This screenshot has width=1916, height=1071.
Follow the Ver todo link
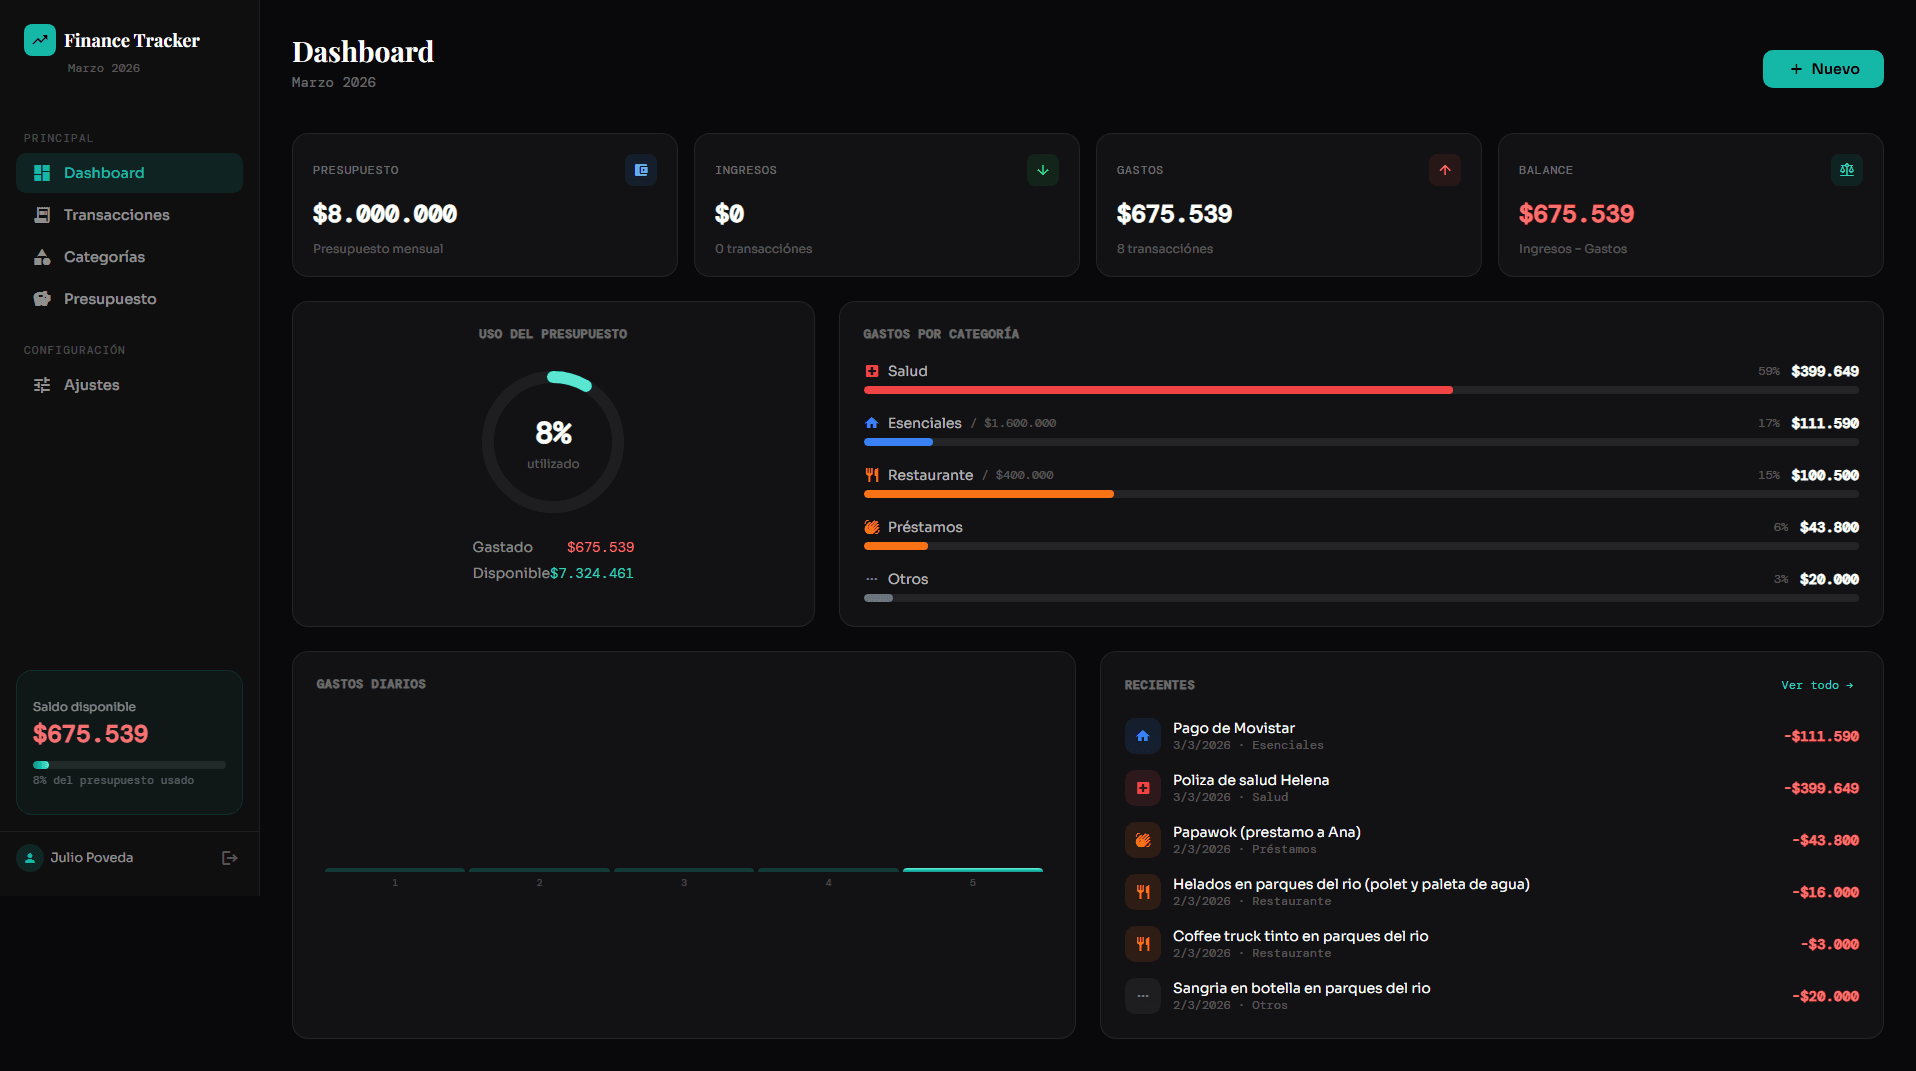click(1816, 685)
